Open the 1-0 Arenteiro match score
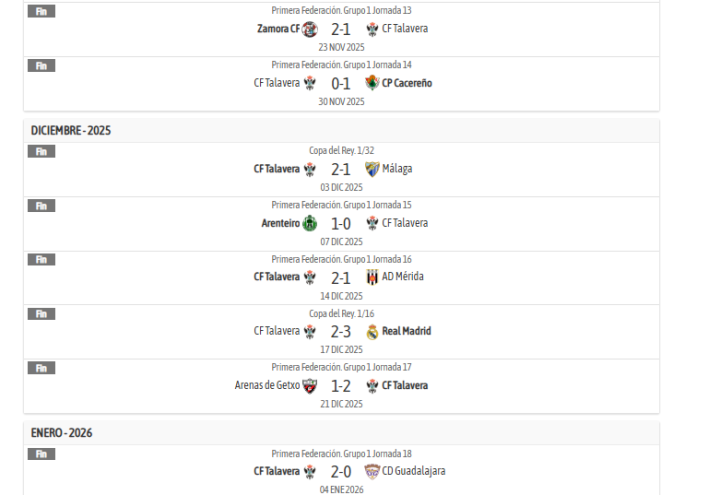 [x=341, y=224]
